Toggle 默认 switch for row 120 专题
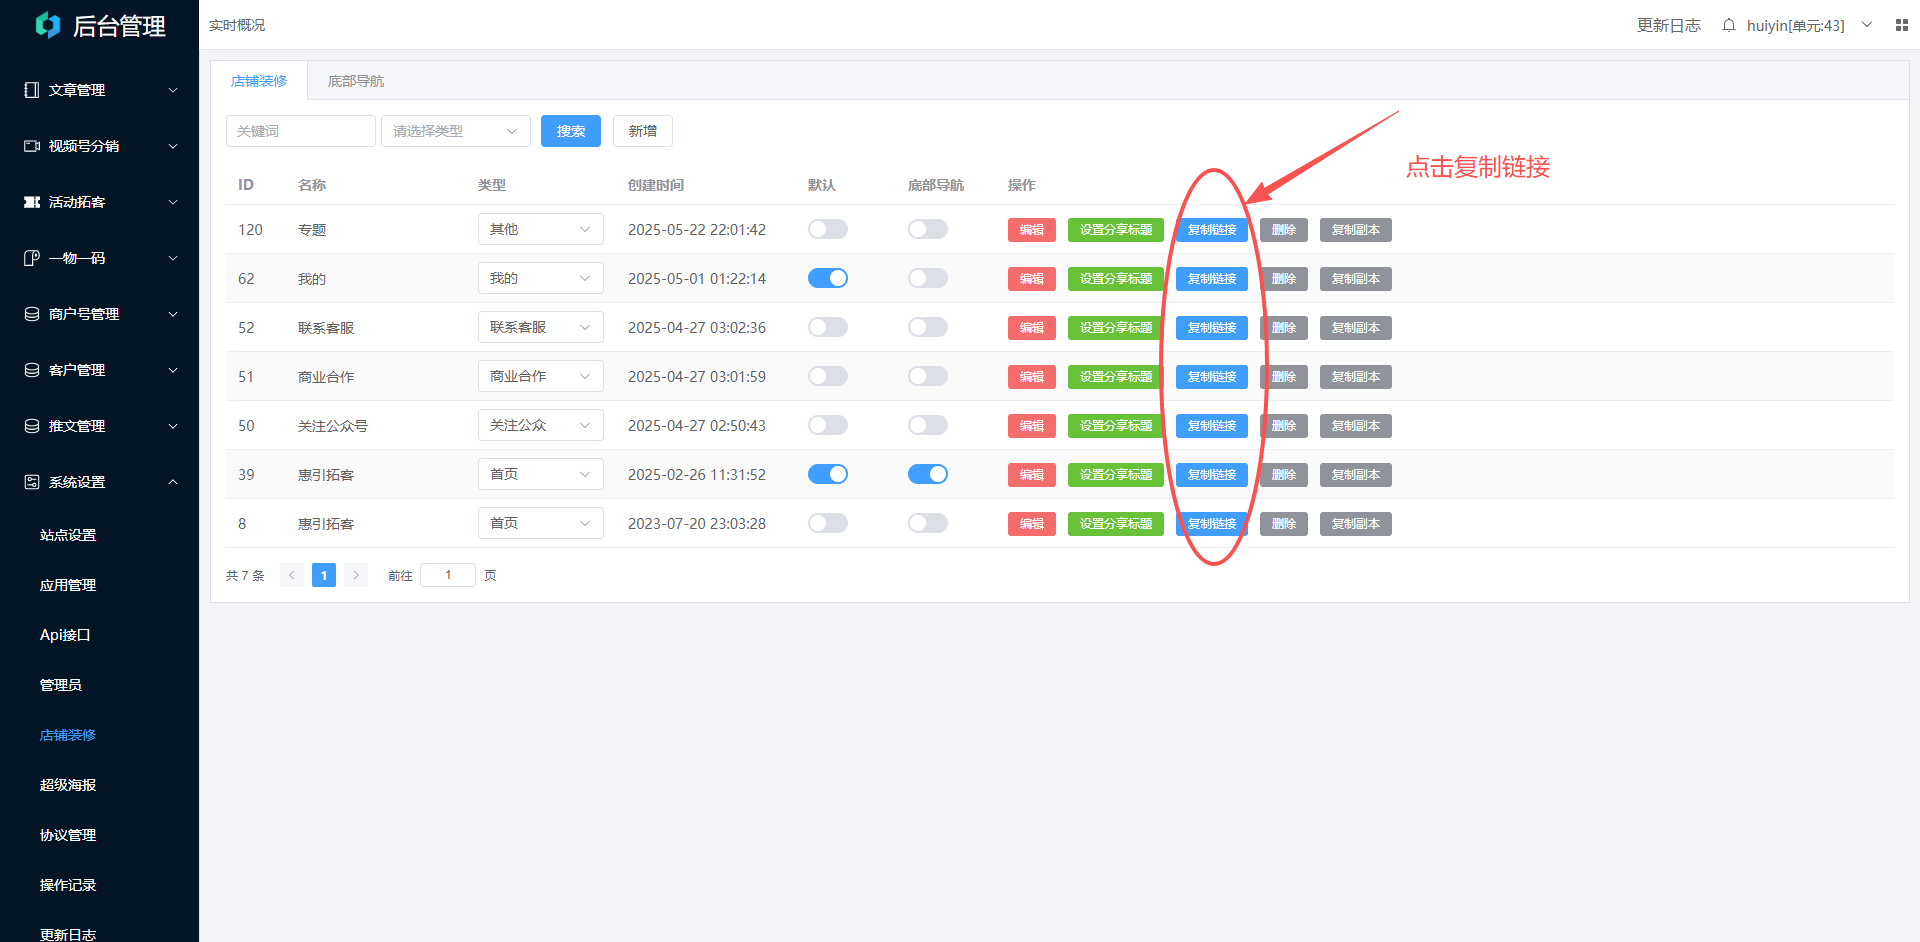 (827, 229)
